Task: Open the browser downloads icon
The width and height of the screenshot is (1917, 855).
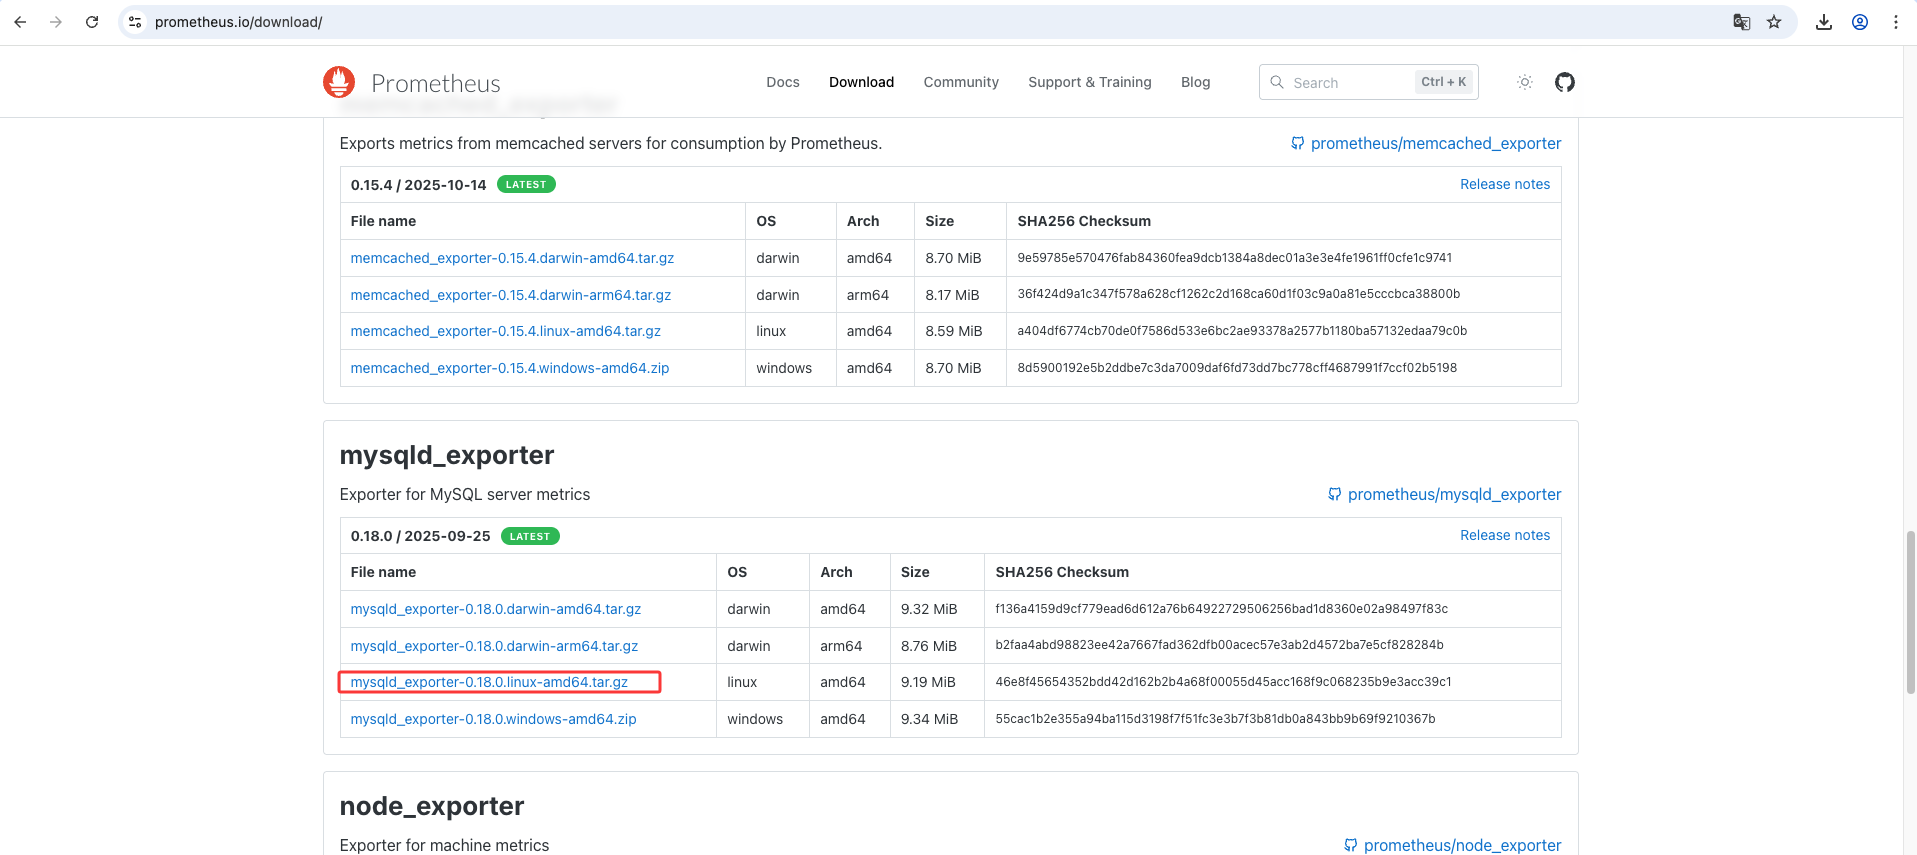Action: click(x=1824, y=22)
